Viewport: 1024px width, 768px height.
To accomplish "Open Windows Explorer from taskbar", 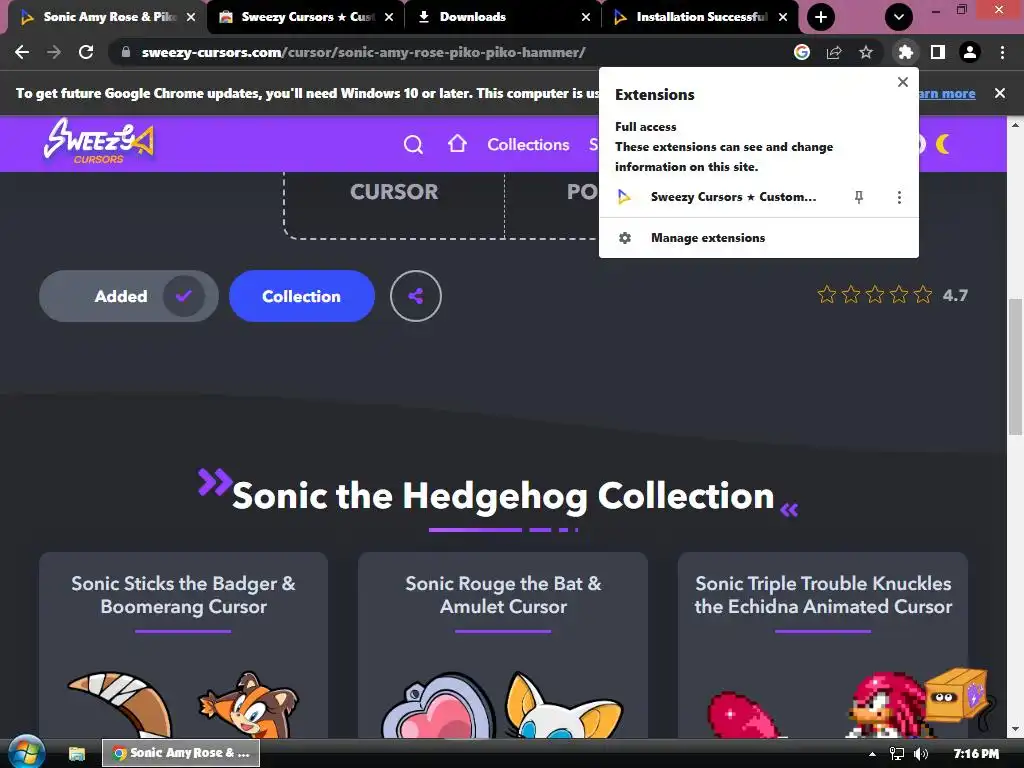I will 76,754.
